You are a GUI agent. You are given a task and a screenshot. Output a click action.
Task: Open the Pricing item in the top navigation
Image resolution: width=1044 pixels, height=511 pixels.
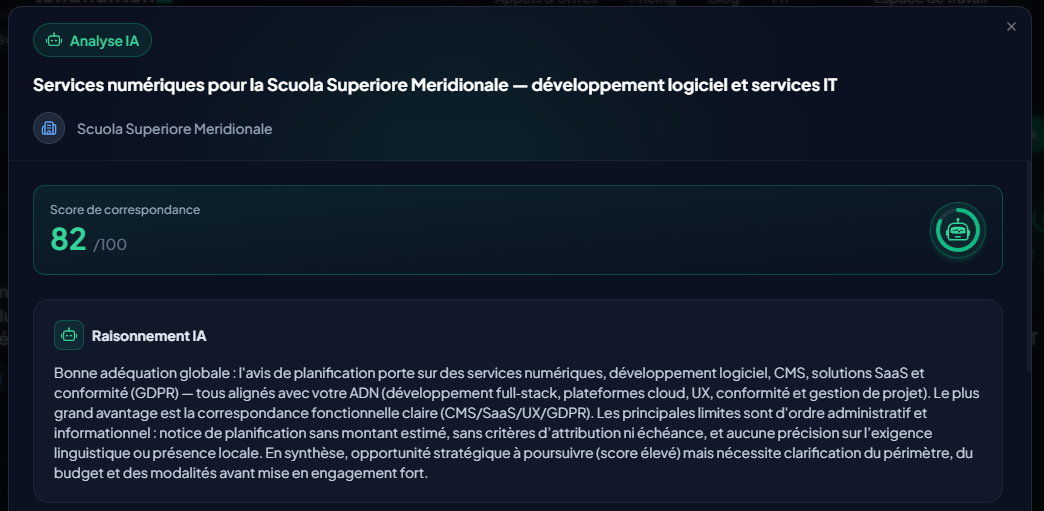pyautogui.click(x=652, y=2)
